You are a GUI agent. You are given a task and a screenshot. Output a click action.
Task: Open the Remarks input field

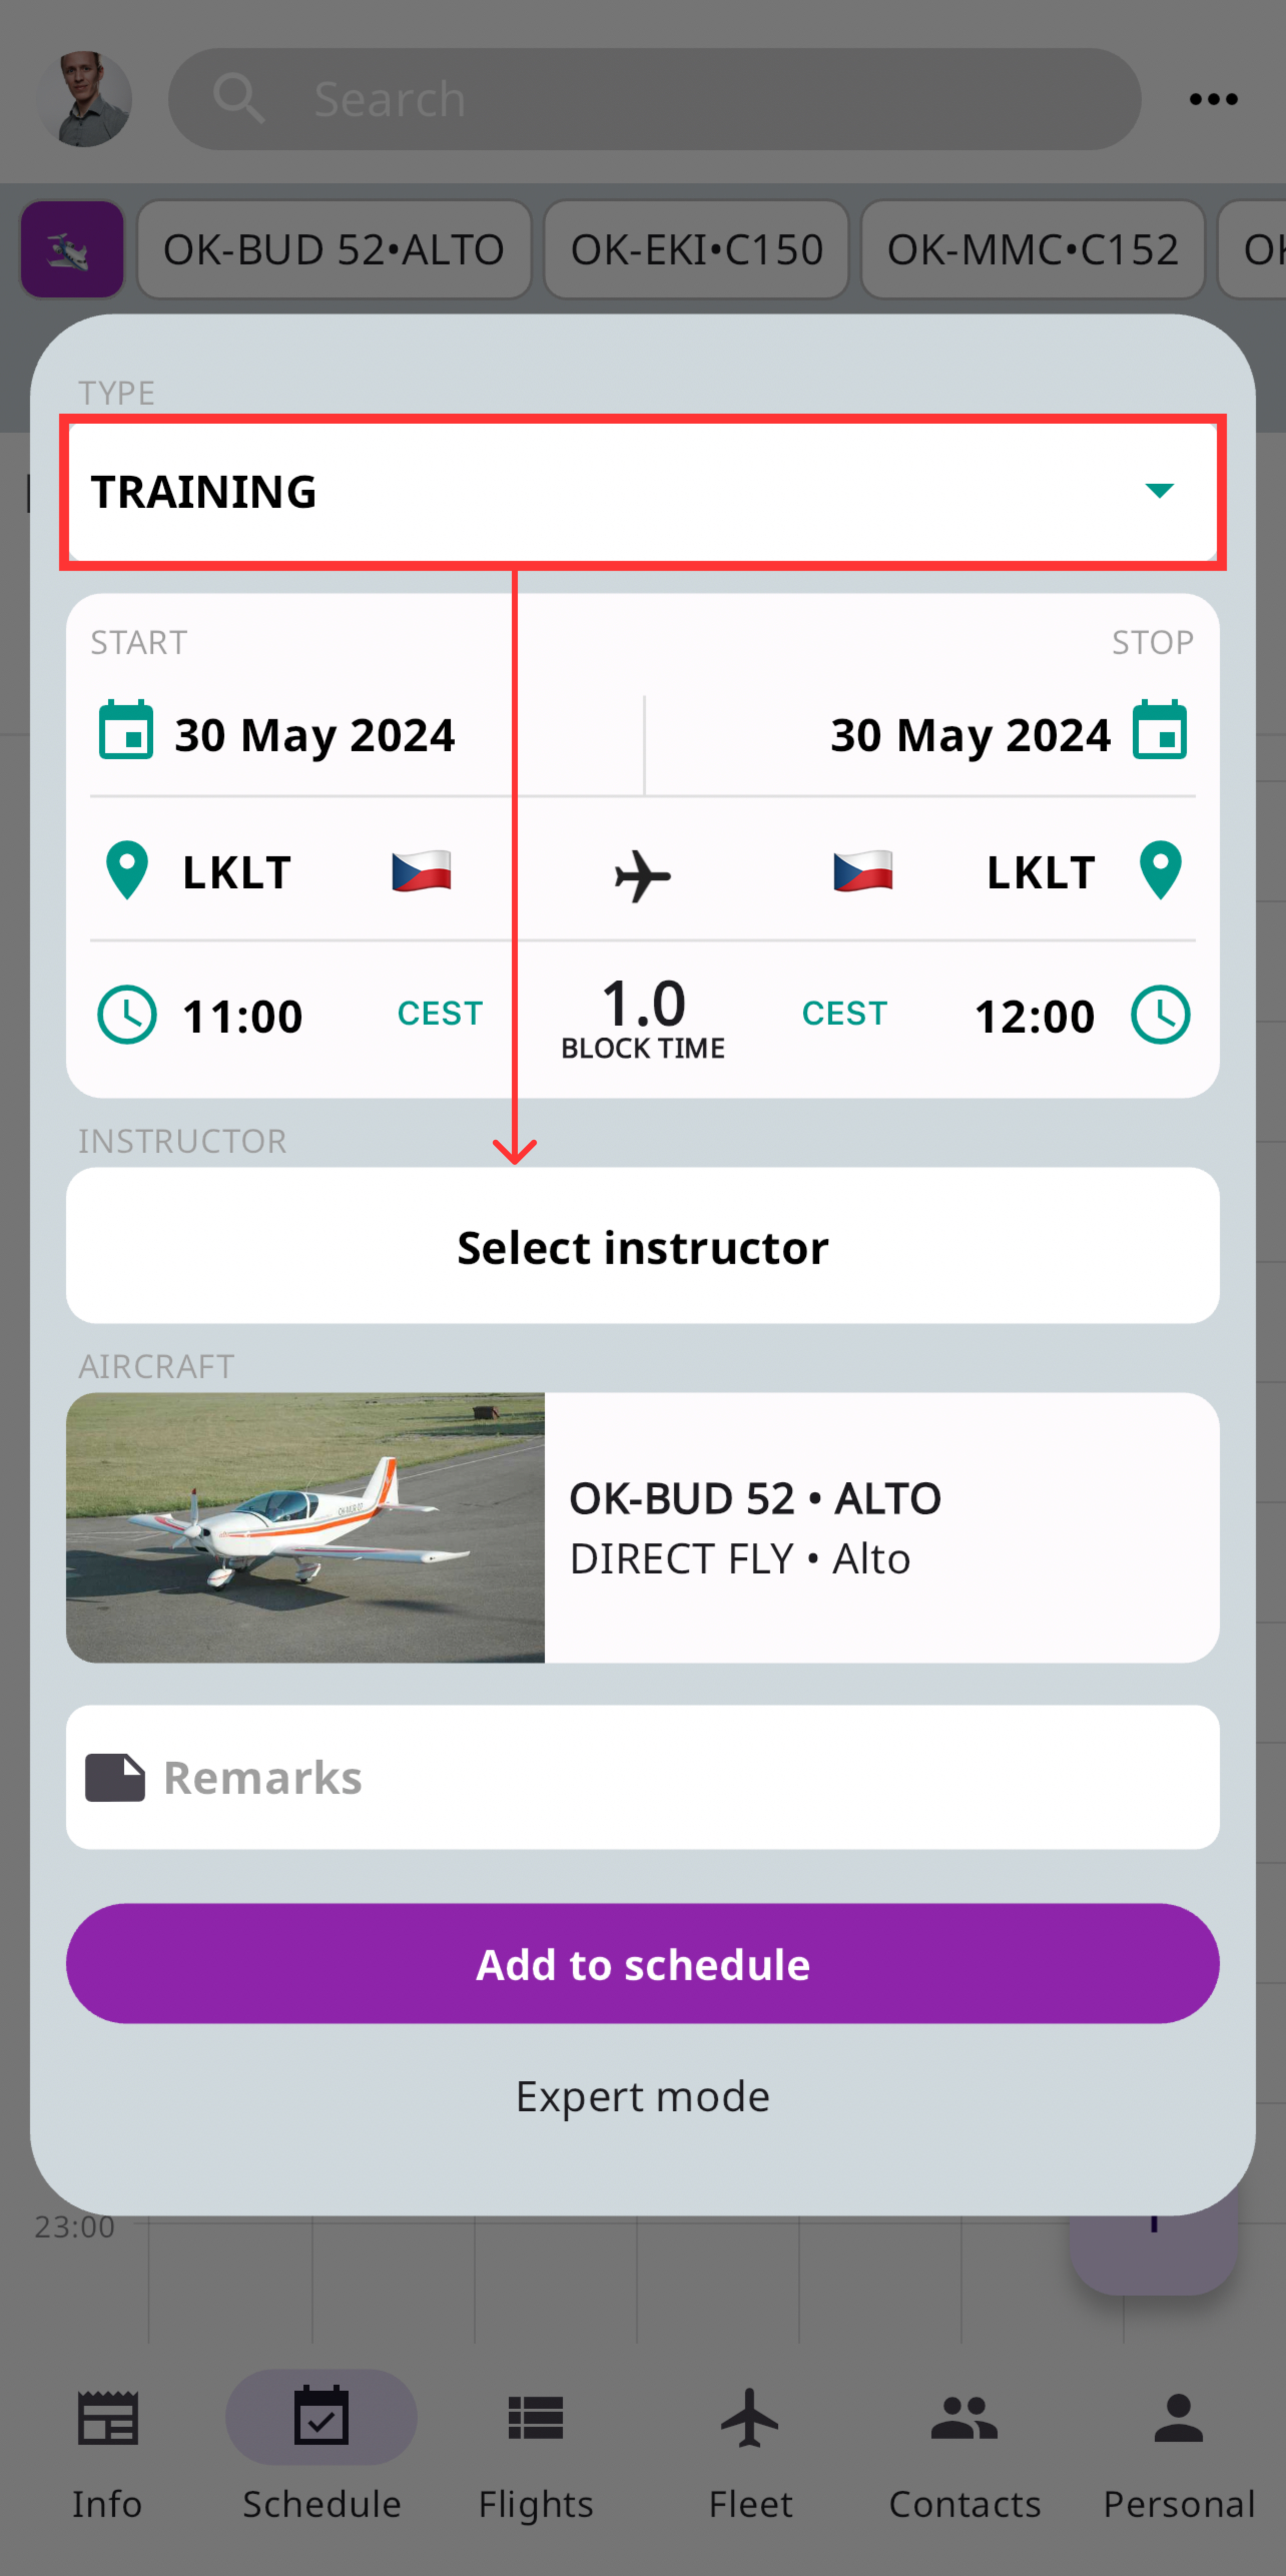pyautogui.click(x=642, y=1776)
